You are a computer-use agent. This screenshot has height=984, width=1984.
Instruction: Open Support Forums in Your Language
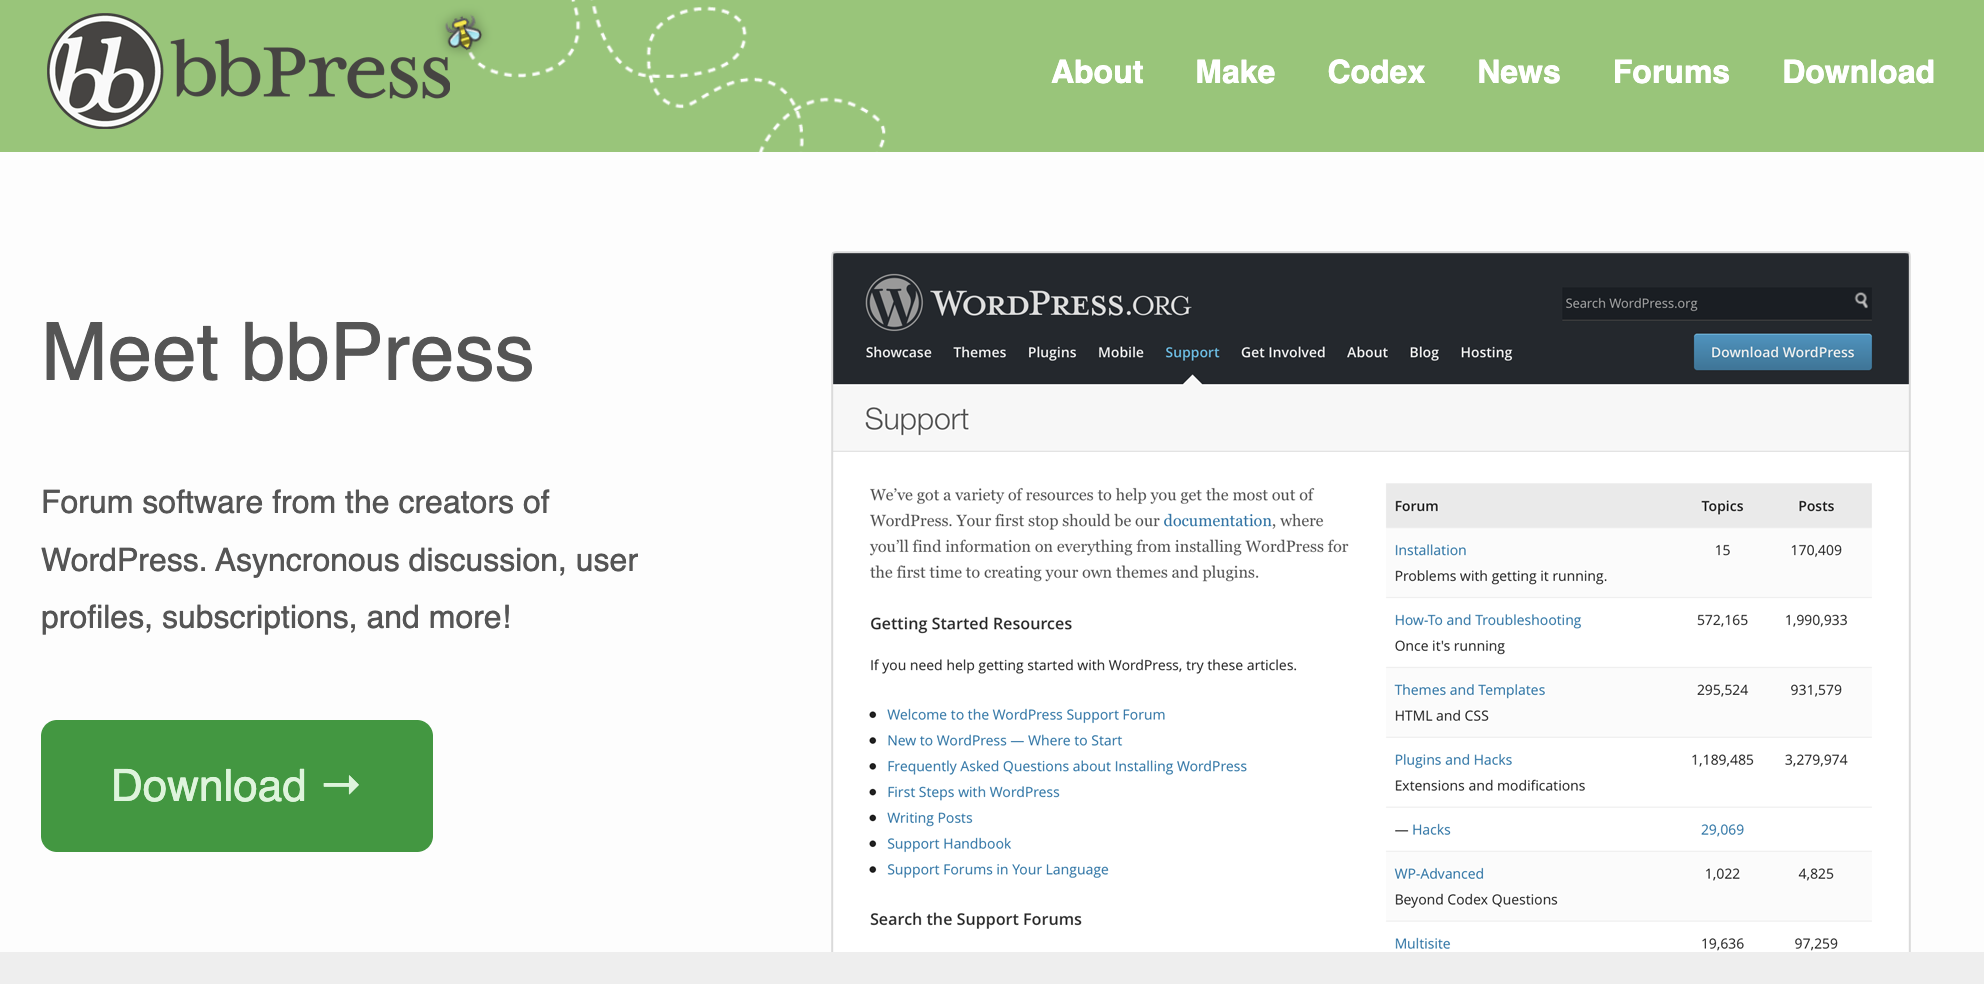click(x=997, y=870)
